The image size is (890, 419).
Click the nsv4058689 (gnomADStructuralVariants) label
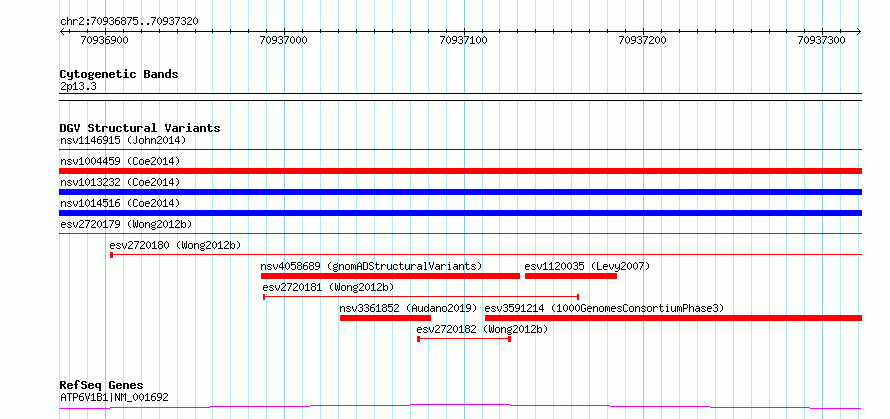[371, 266]
